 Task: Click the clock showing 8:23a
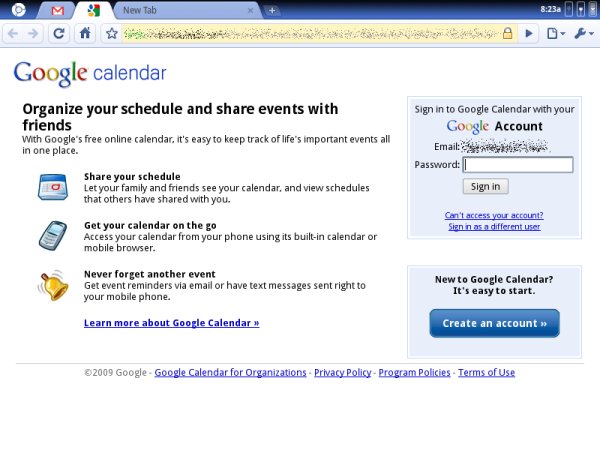[x=550, y=9]
